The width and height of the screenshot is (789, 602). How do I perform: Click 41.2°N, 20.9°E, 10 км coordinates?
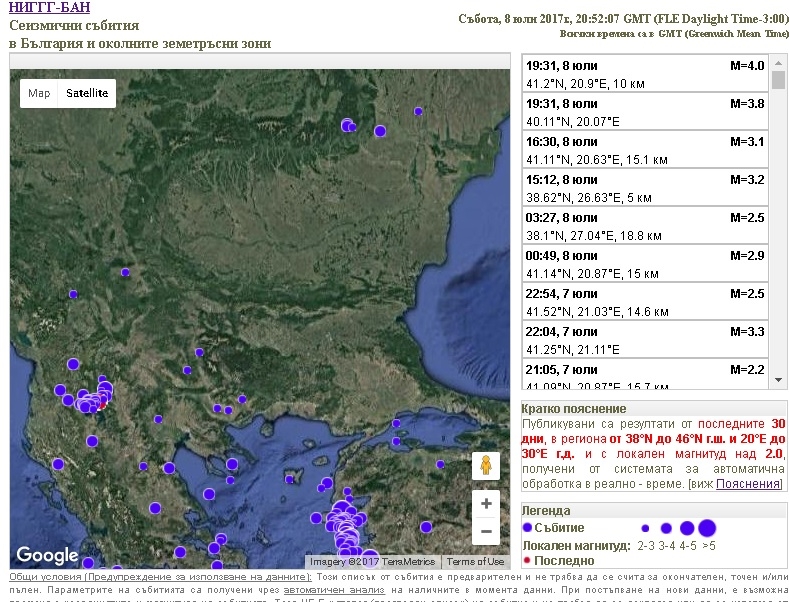click(585, 84)
